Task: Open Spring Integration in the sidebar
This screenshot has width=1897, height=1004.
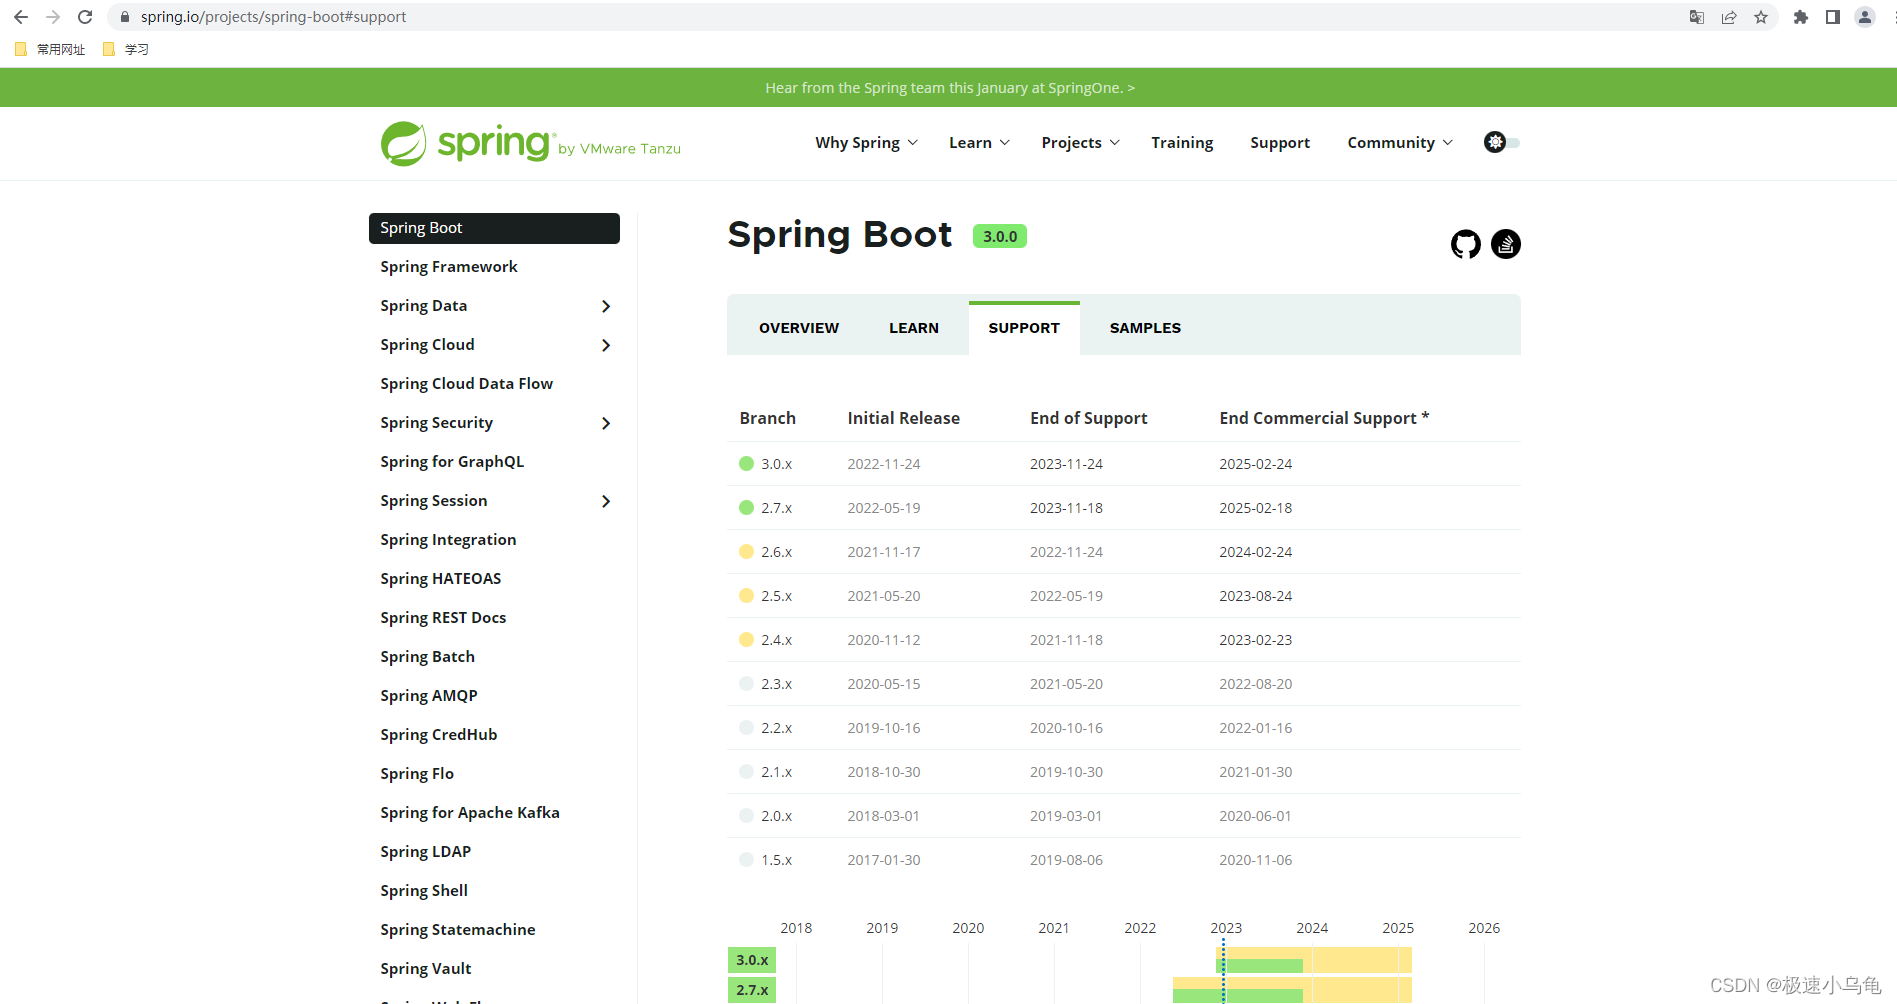Action: click(x=448, y=540)
